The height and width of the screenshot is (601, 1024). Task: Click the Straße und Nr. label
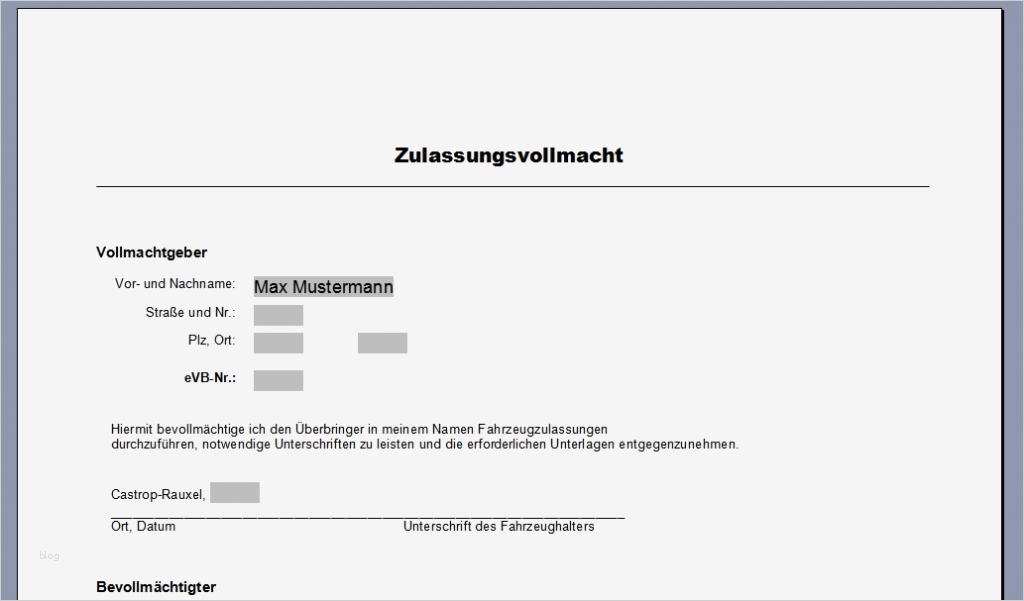(190, 312)
